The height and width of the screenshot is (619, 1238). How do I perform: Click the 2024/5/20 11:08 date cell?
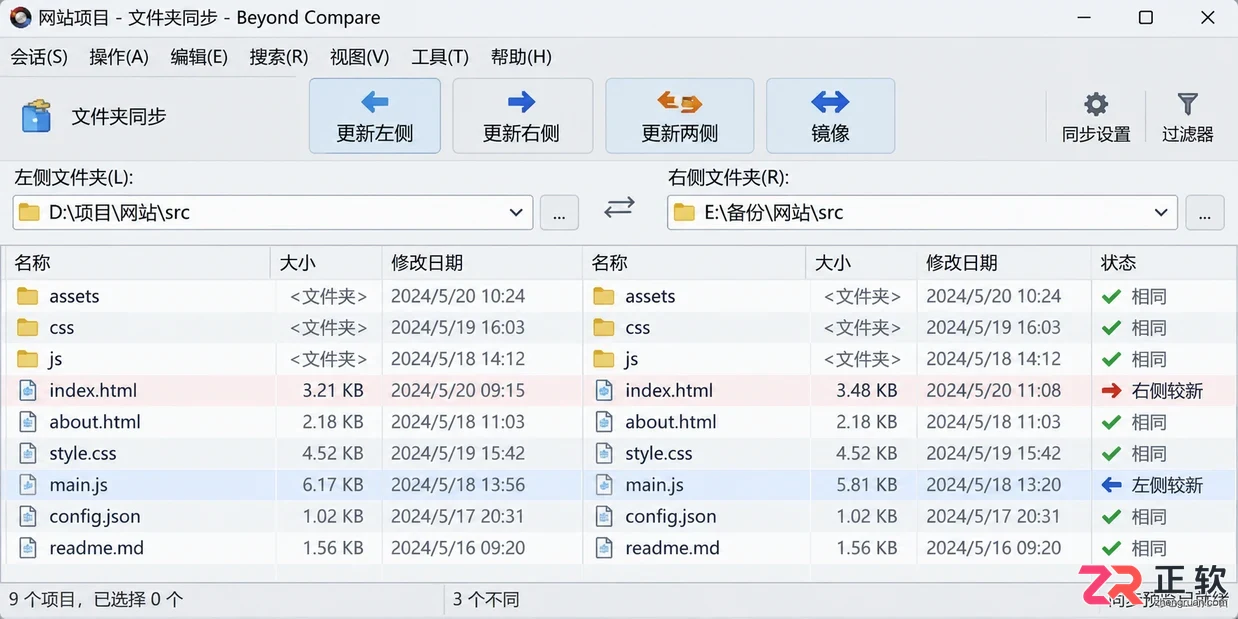(x=993, y=390)
